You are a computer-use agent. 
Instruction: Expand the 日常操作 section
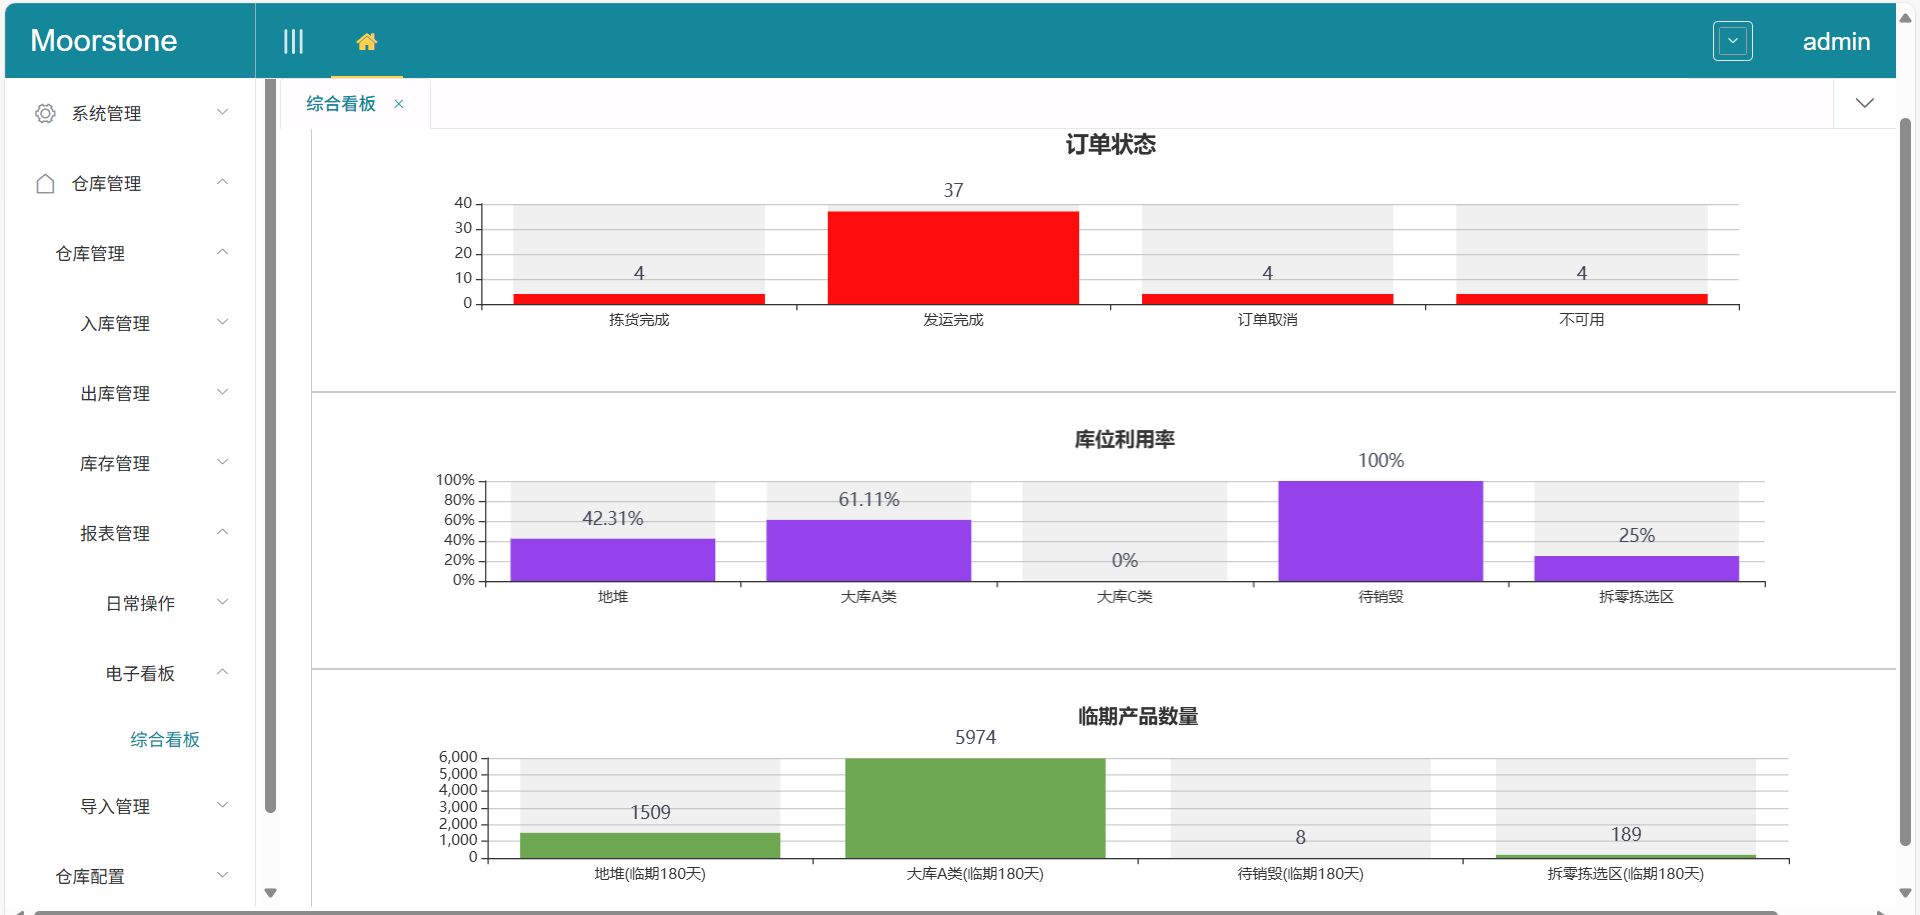pos(222,602)
